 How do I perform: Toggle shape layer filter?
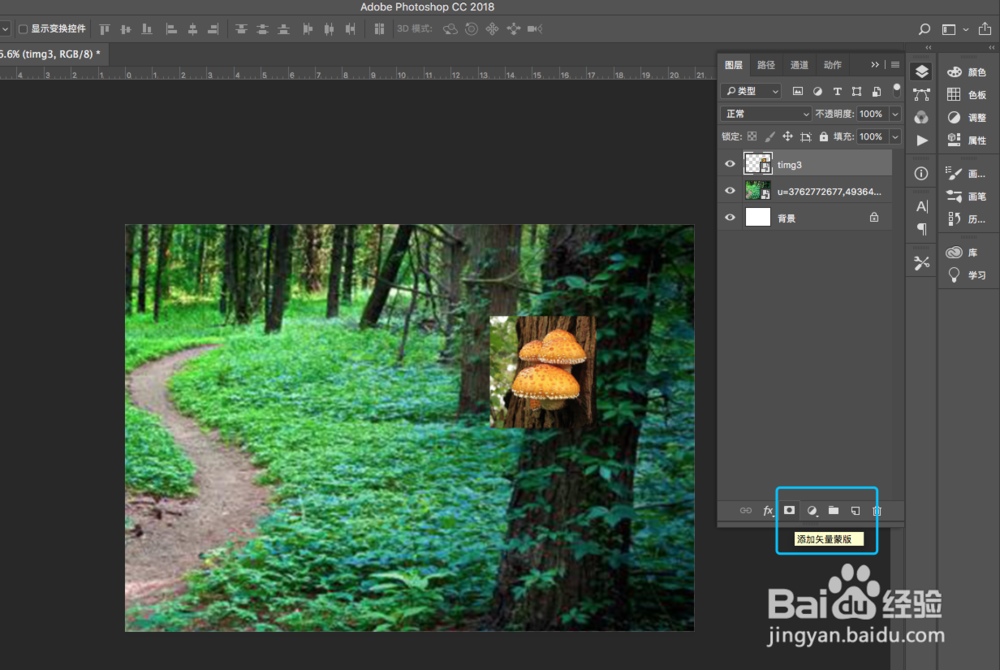point(857,91)
